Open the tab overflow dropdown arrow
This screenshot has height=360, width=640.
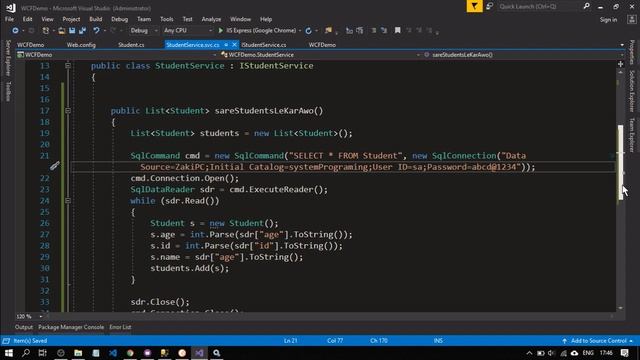coord(622,45)
